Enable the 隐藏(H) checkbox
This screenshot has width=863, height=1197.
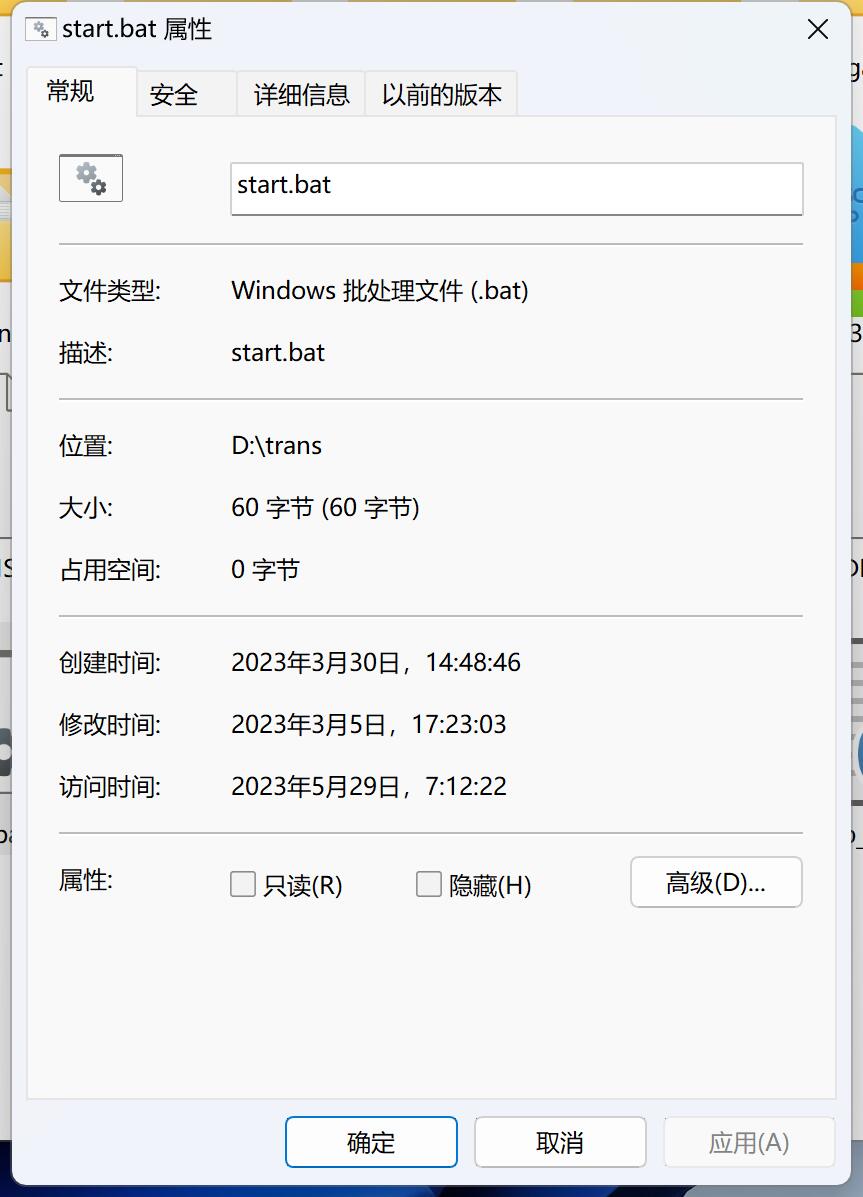click(x=428, y=884)
